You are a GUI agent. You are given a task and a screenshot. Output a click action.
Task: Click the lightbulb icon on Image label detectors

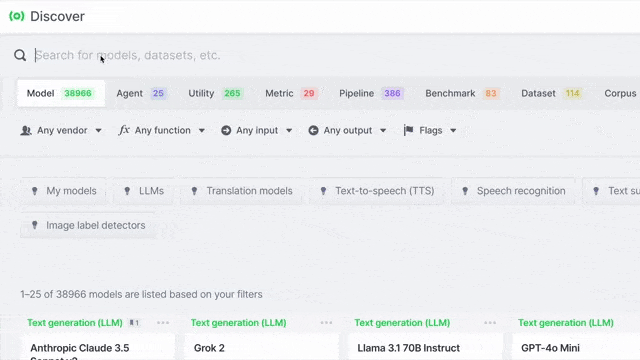[35, 225]
